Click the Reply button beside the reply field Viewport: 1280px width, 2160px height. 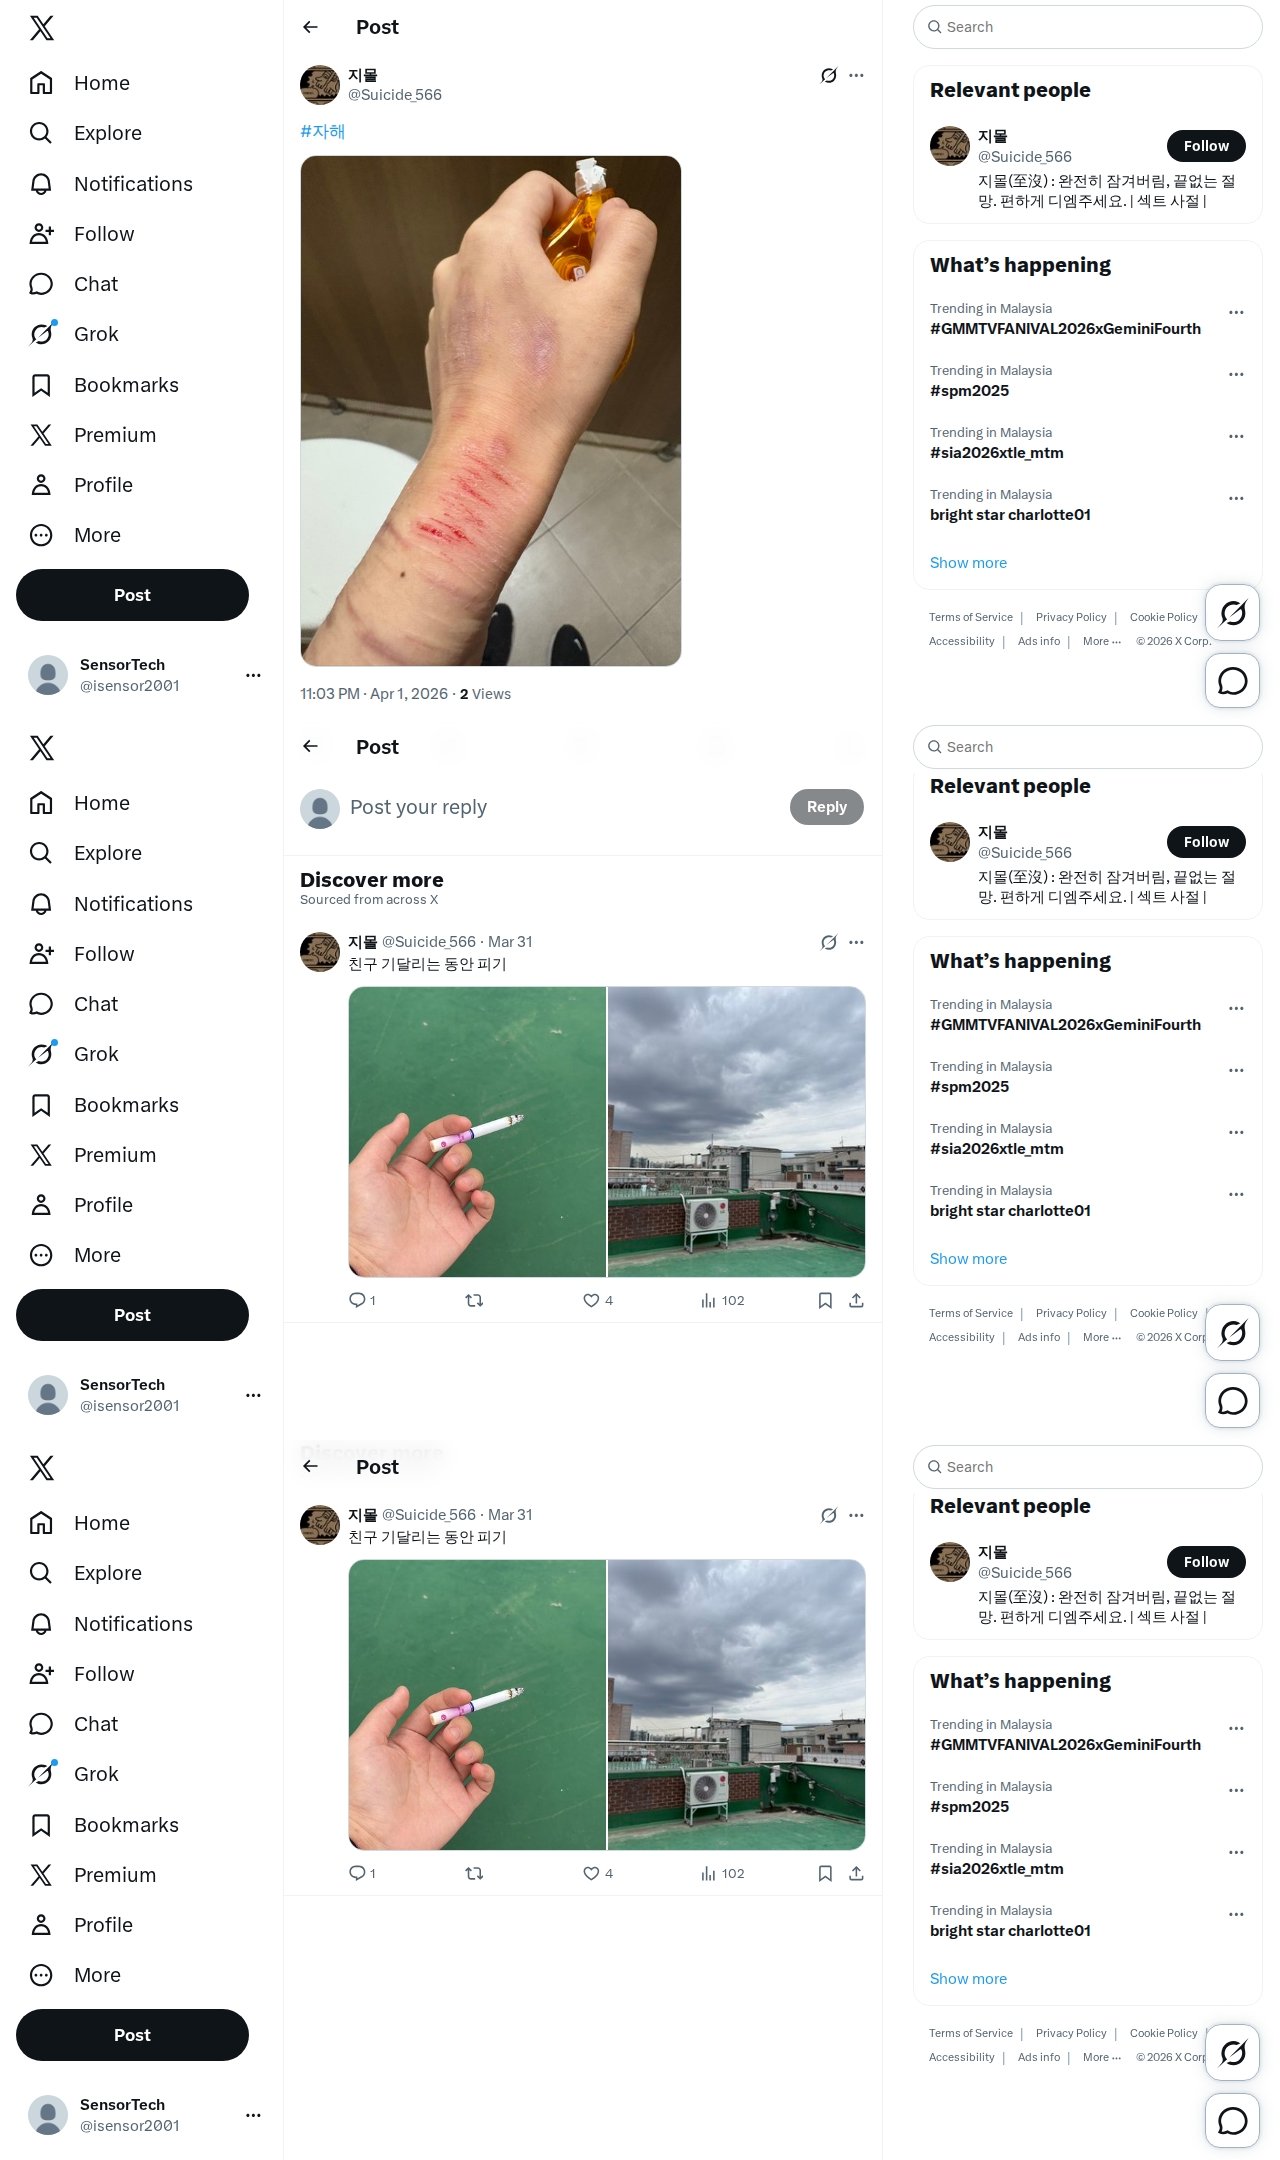click(826, 807)
